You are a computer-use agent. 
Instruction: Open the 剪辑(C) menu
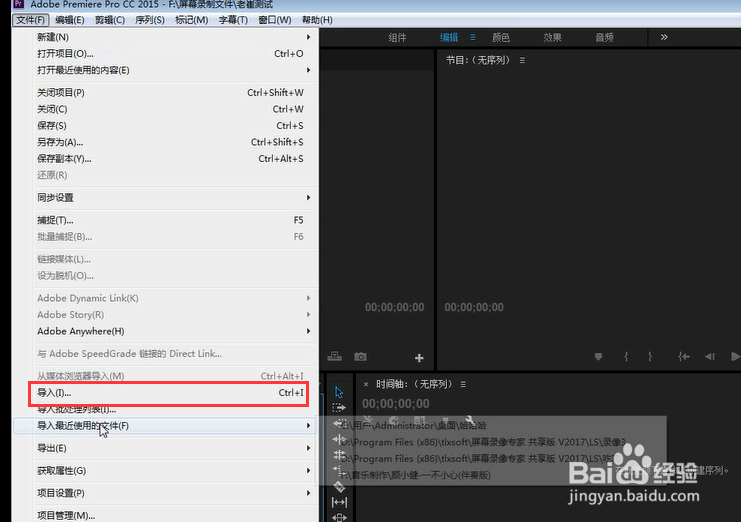pos(110,20)
